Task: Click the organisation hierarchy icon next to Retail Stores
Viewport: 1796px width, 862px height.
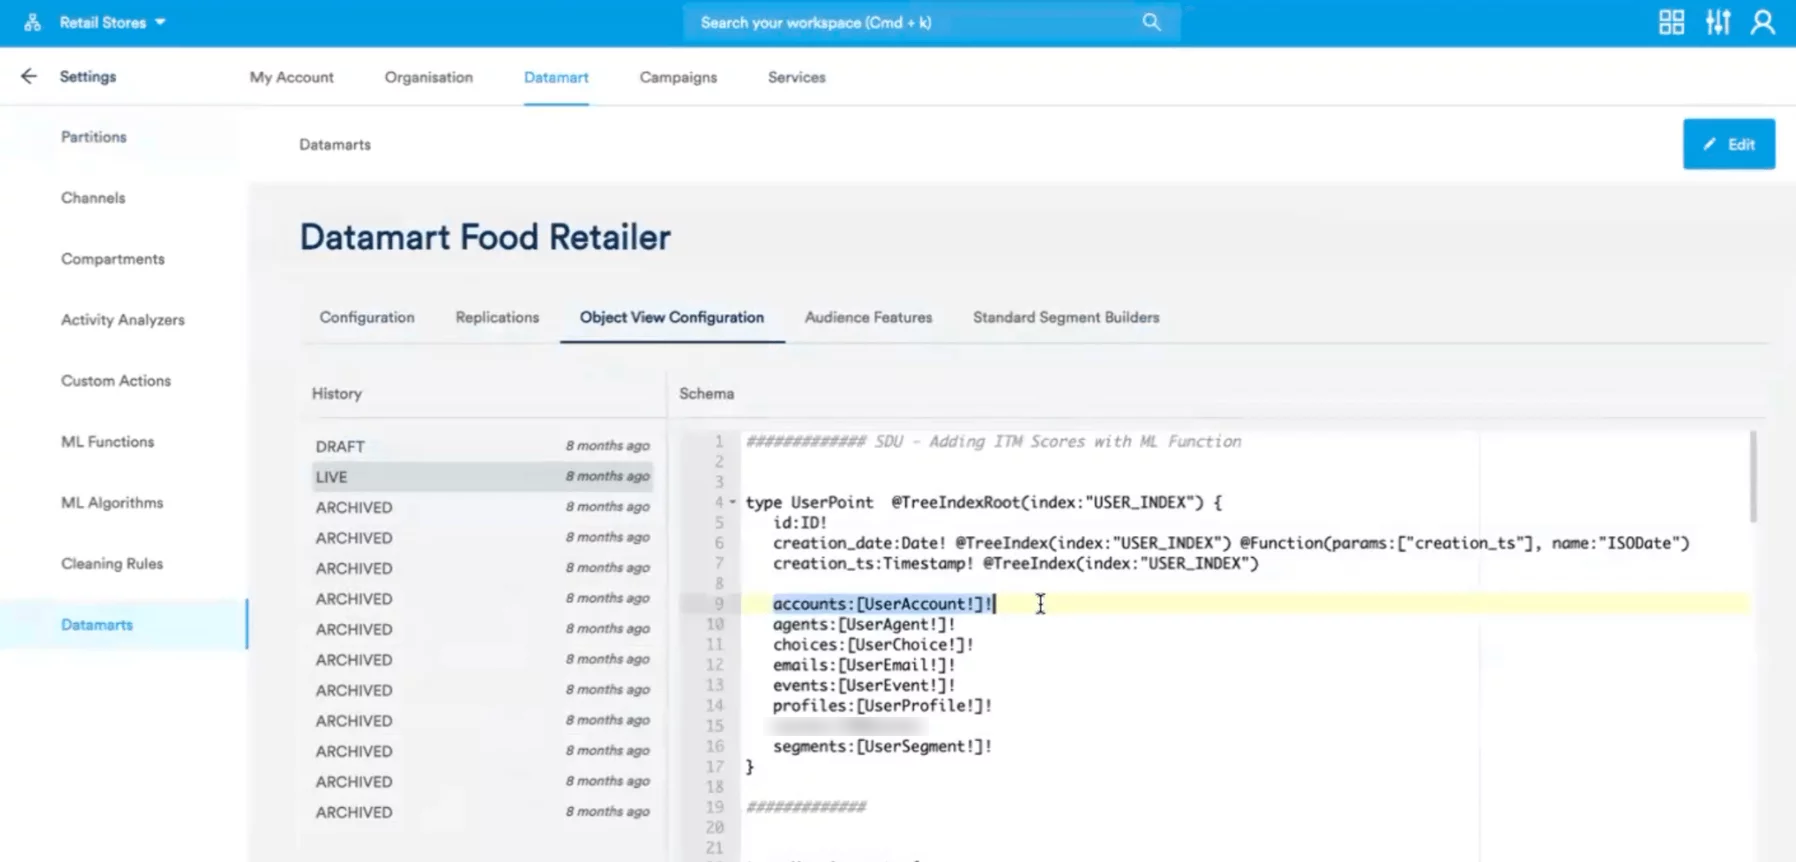Action: tap(32, 22)
